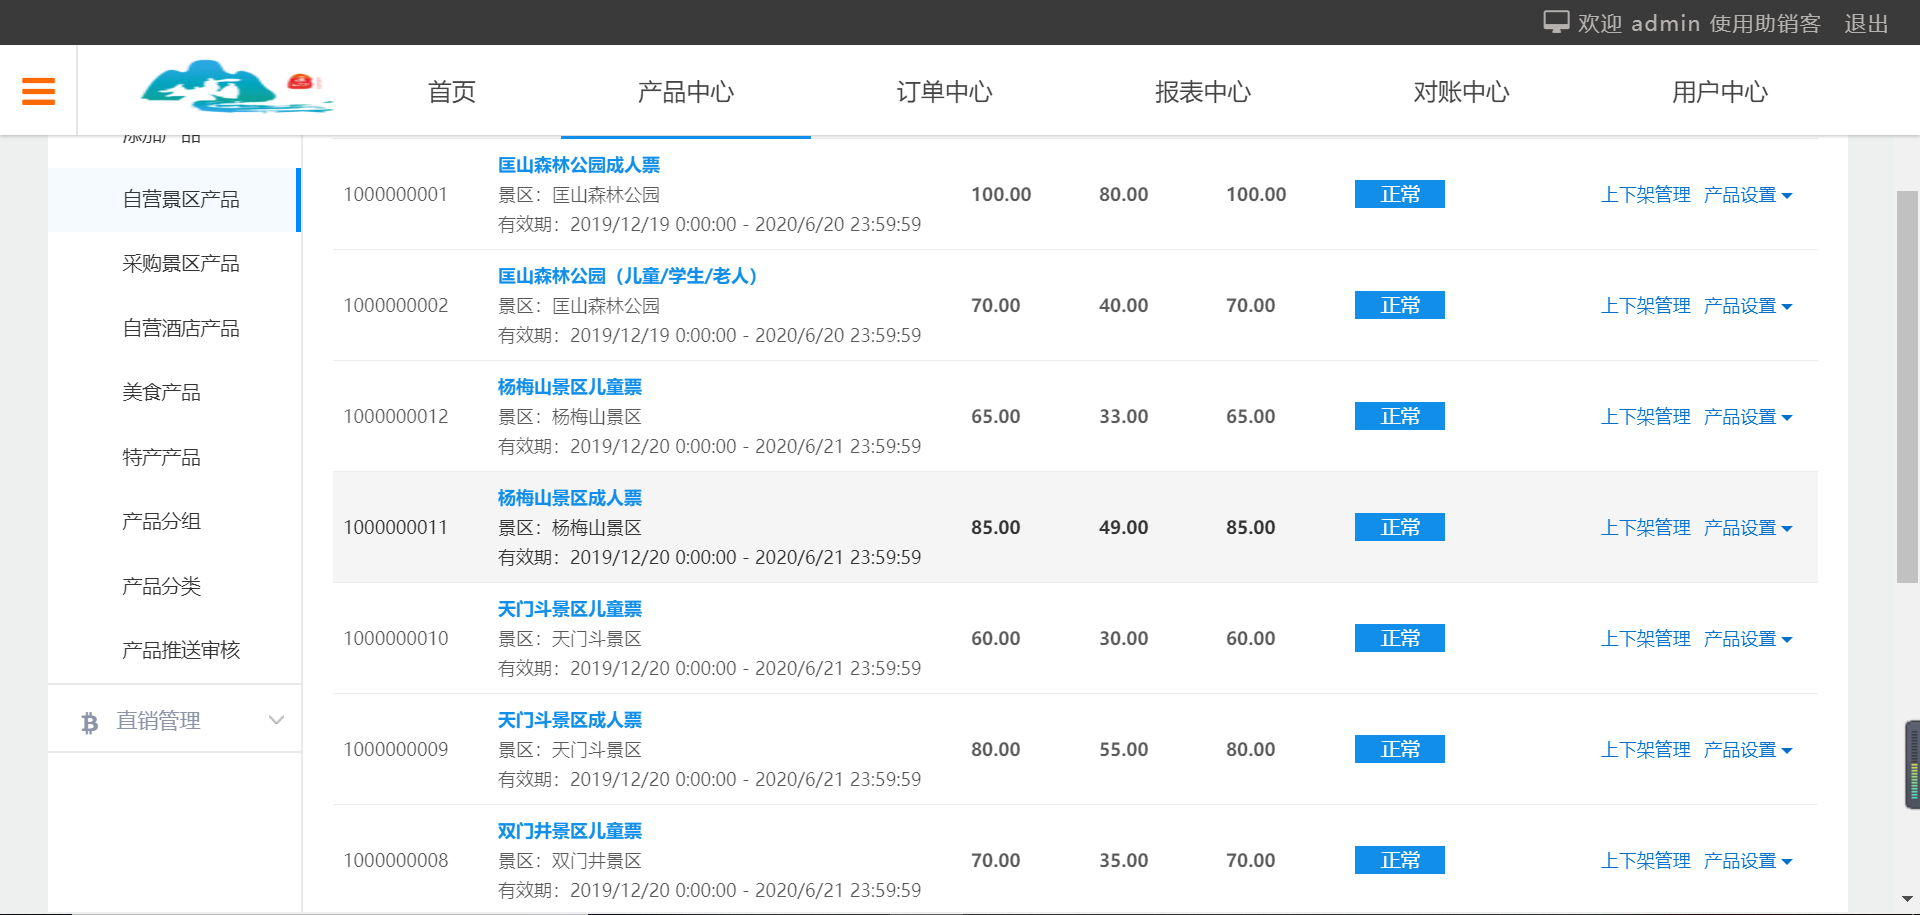Switch to the 订单中心 tab
The image size is (1920, 915).
pyautogui.click(x=943, y=92)
